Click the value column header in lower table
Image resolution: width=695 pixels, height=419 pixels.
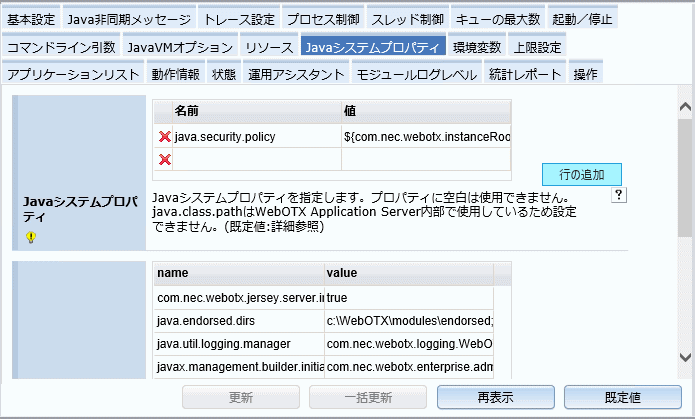(409, 273)
